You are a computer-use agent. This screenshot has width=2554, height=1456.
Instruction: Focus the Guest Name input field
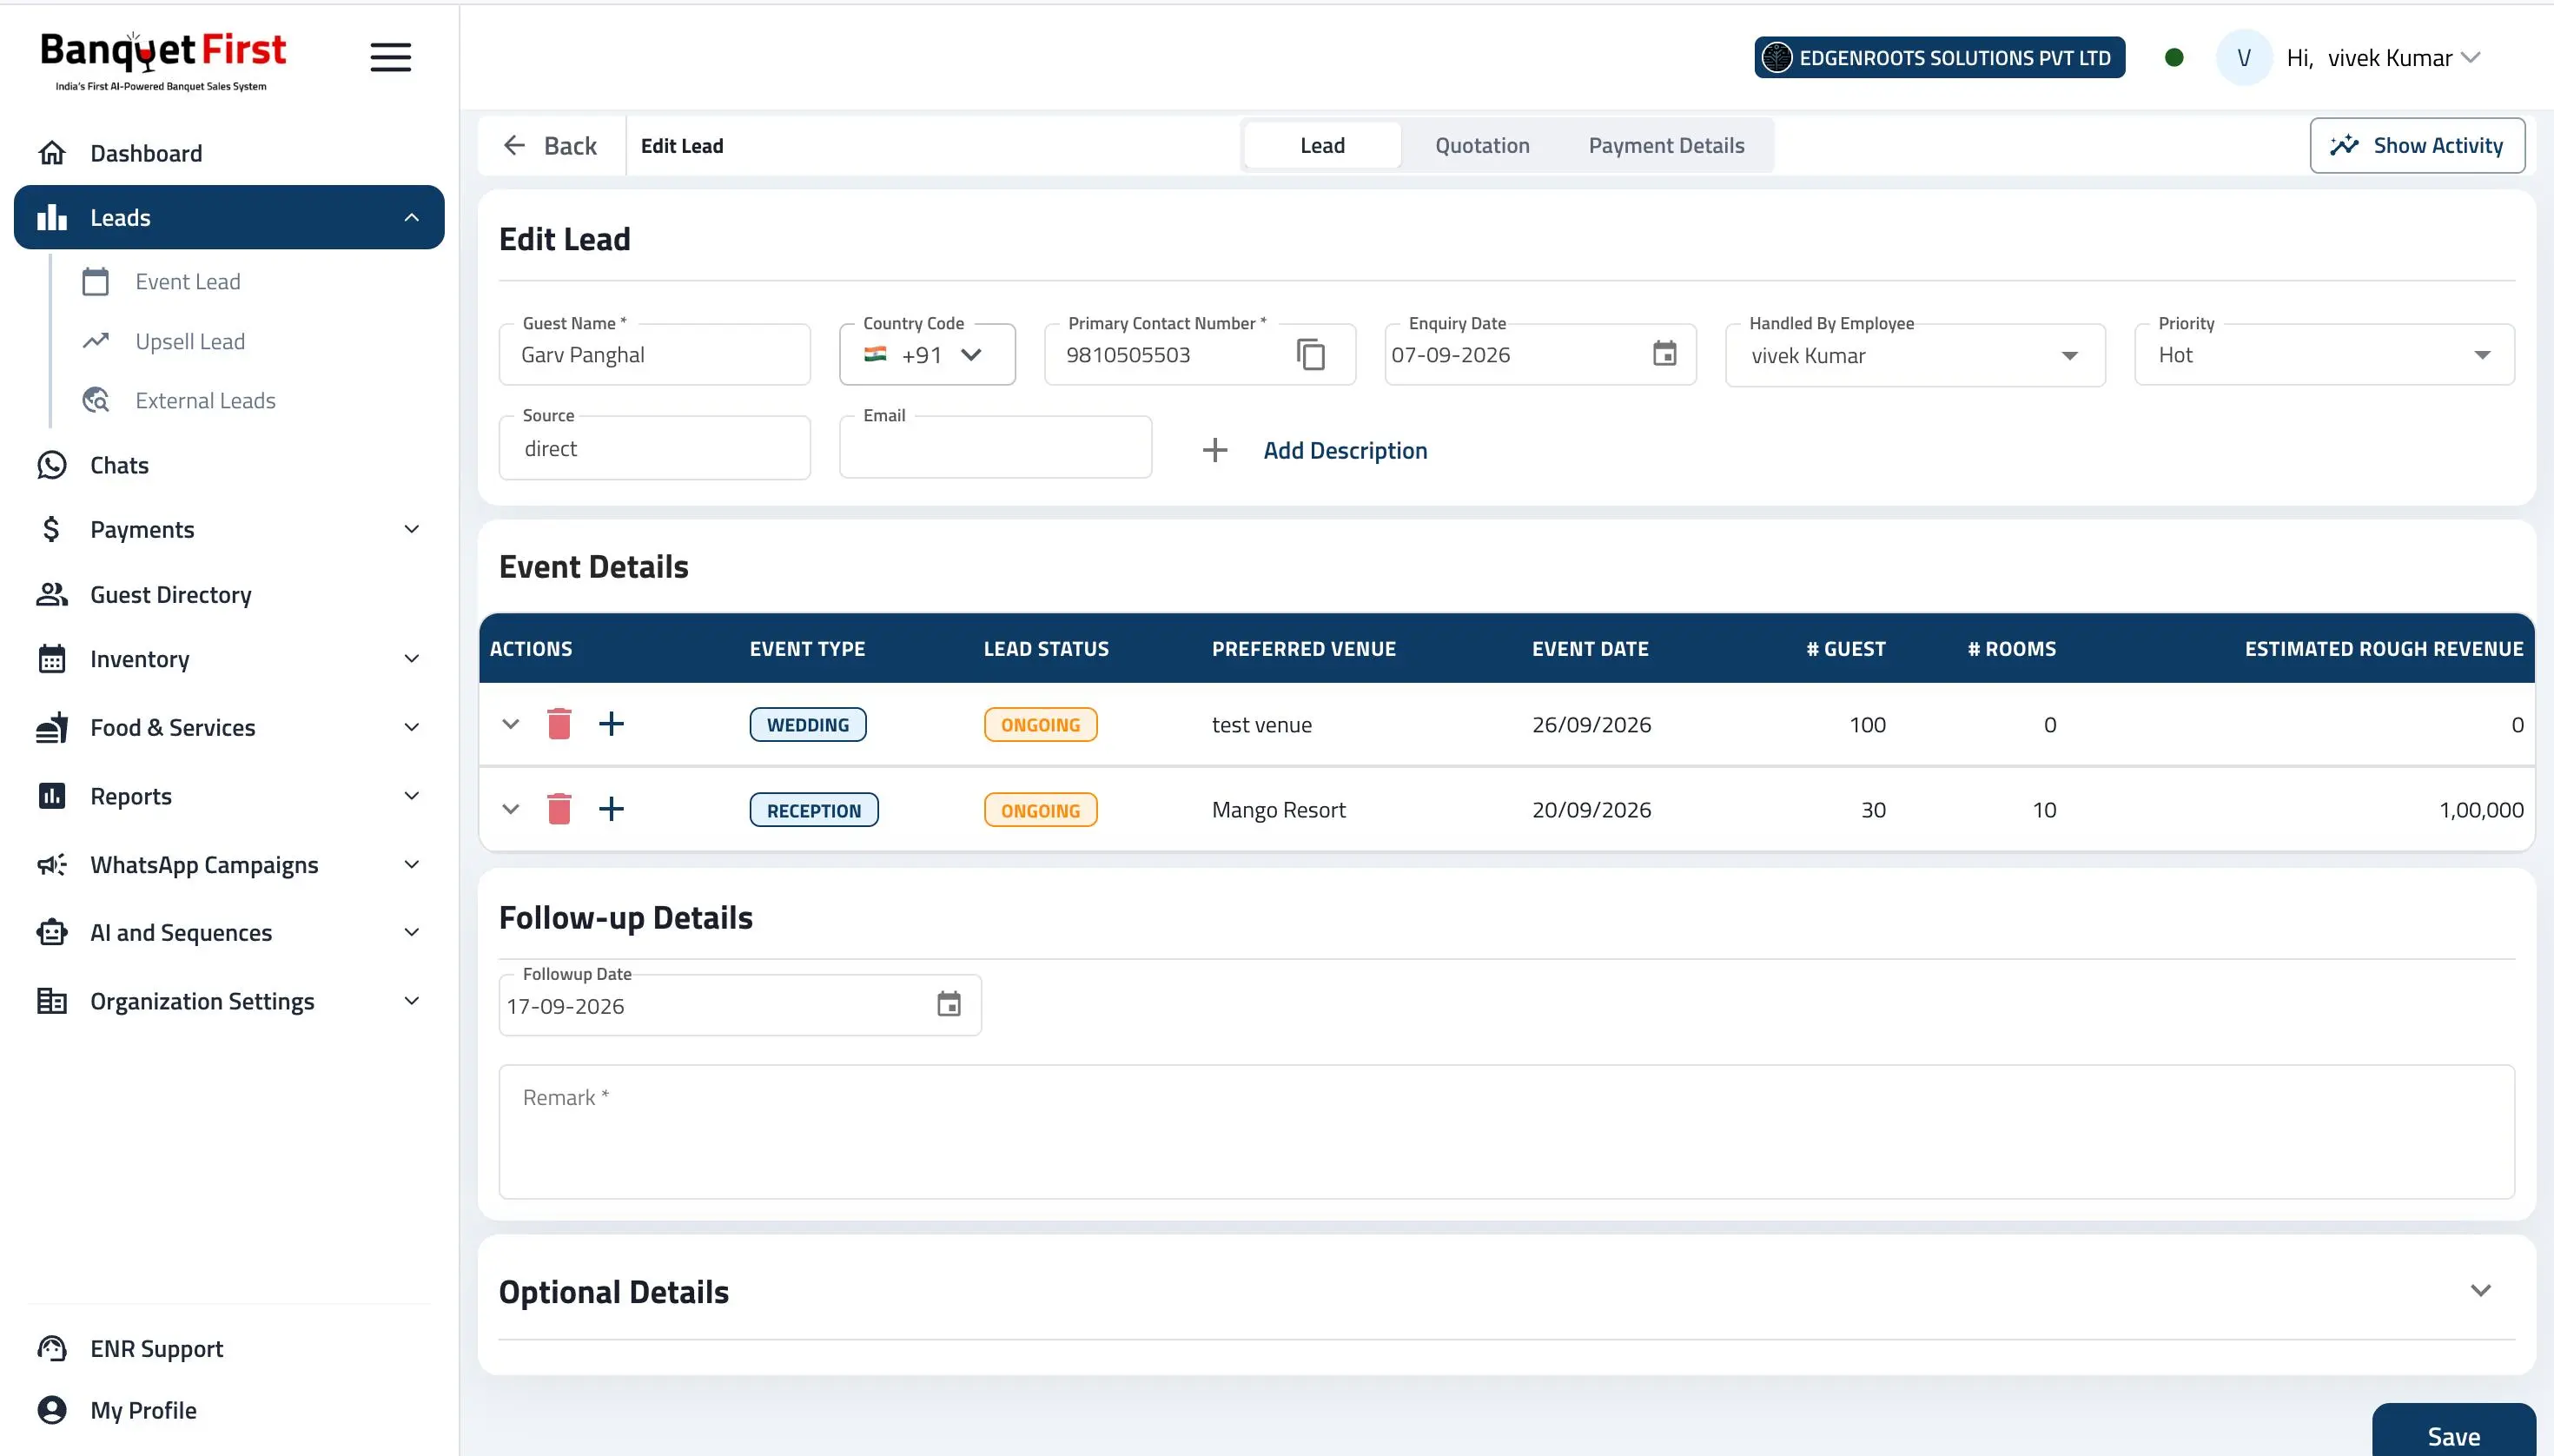[x=654, y=355]
